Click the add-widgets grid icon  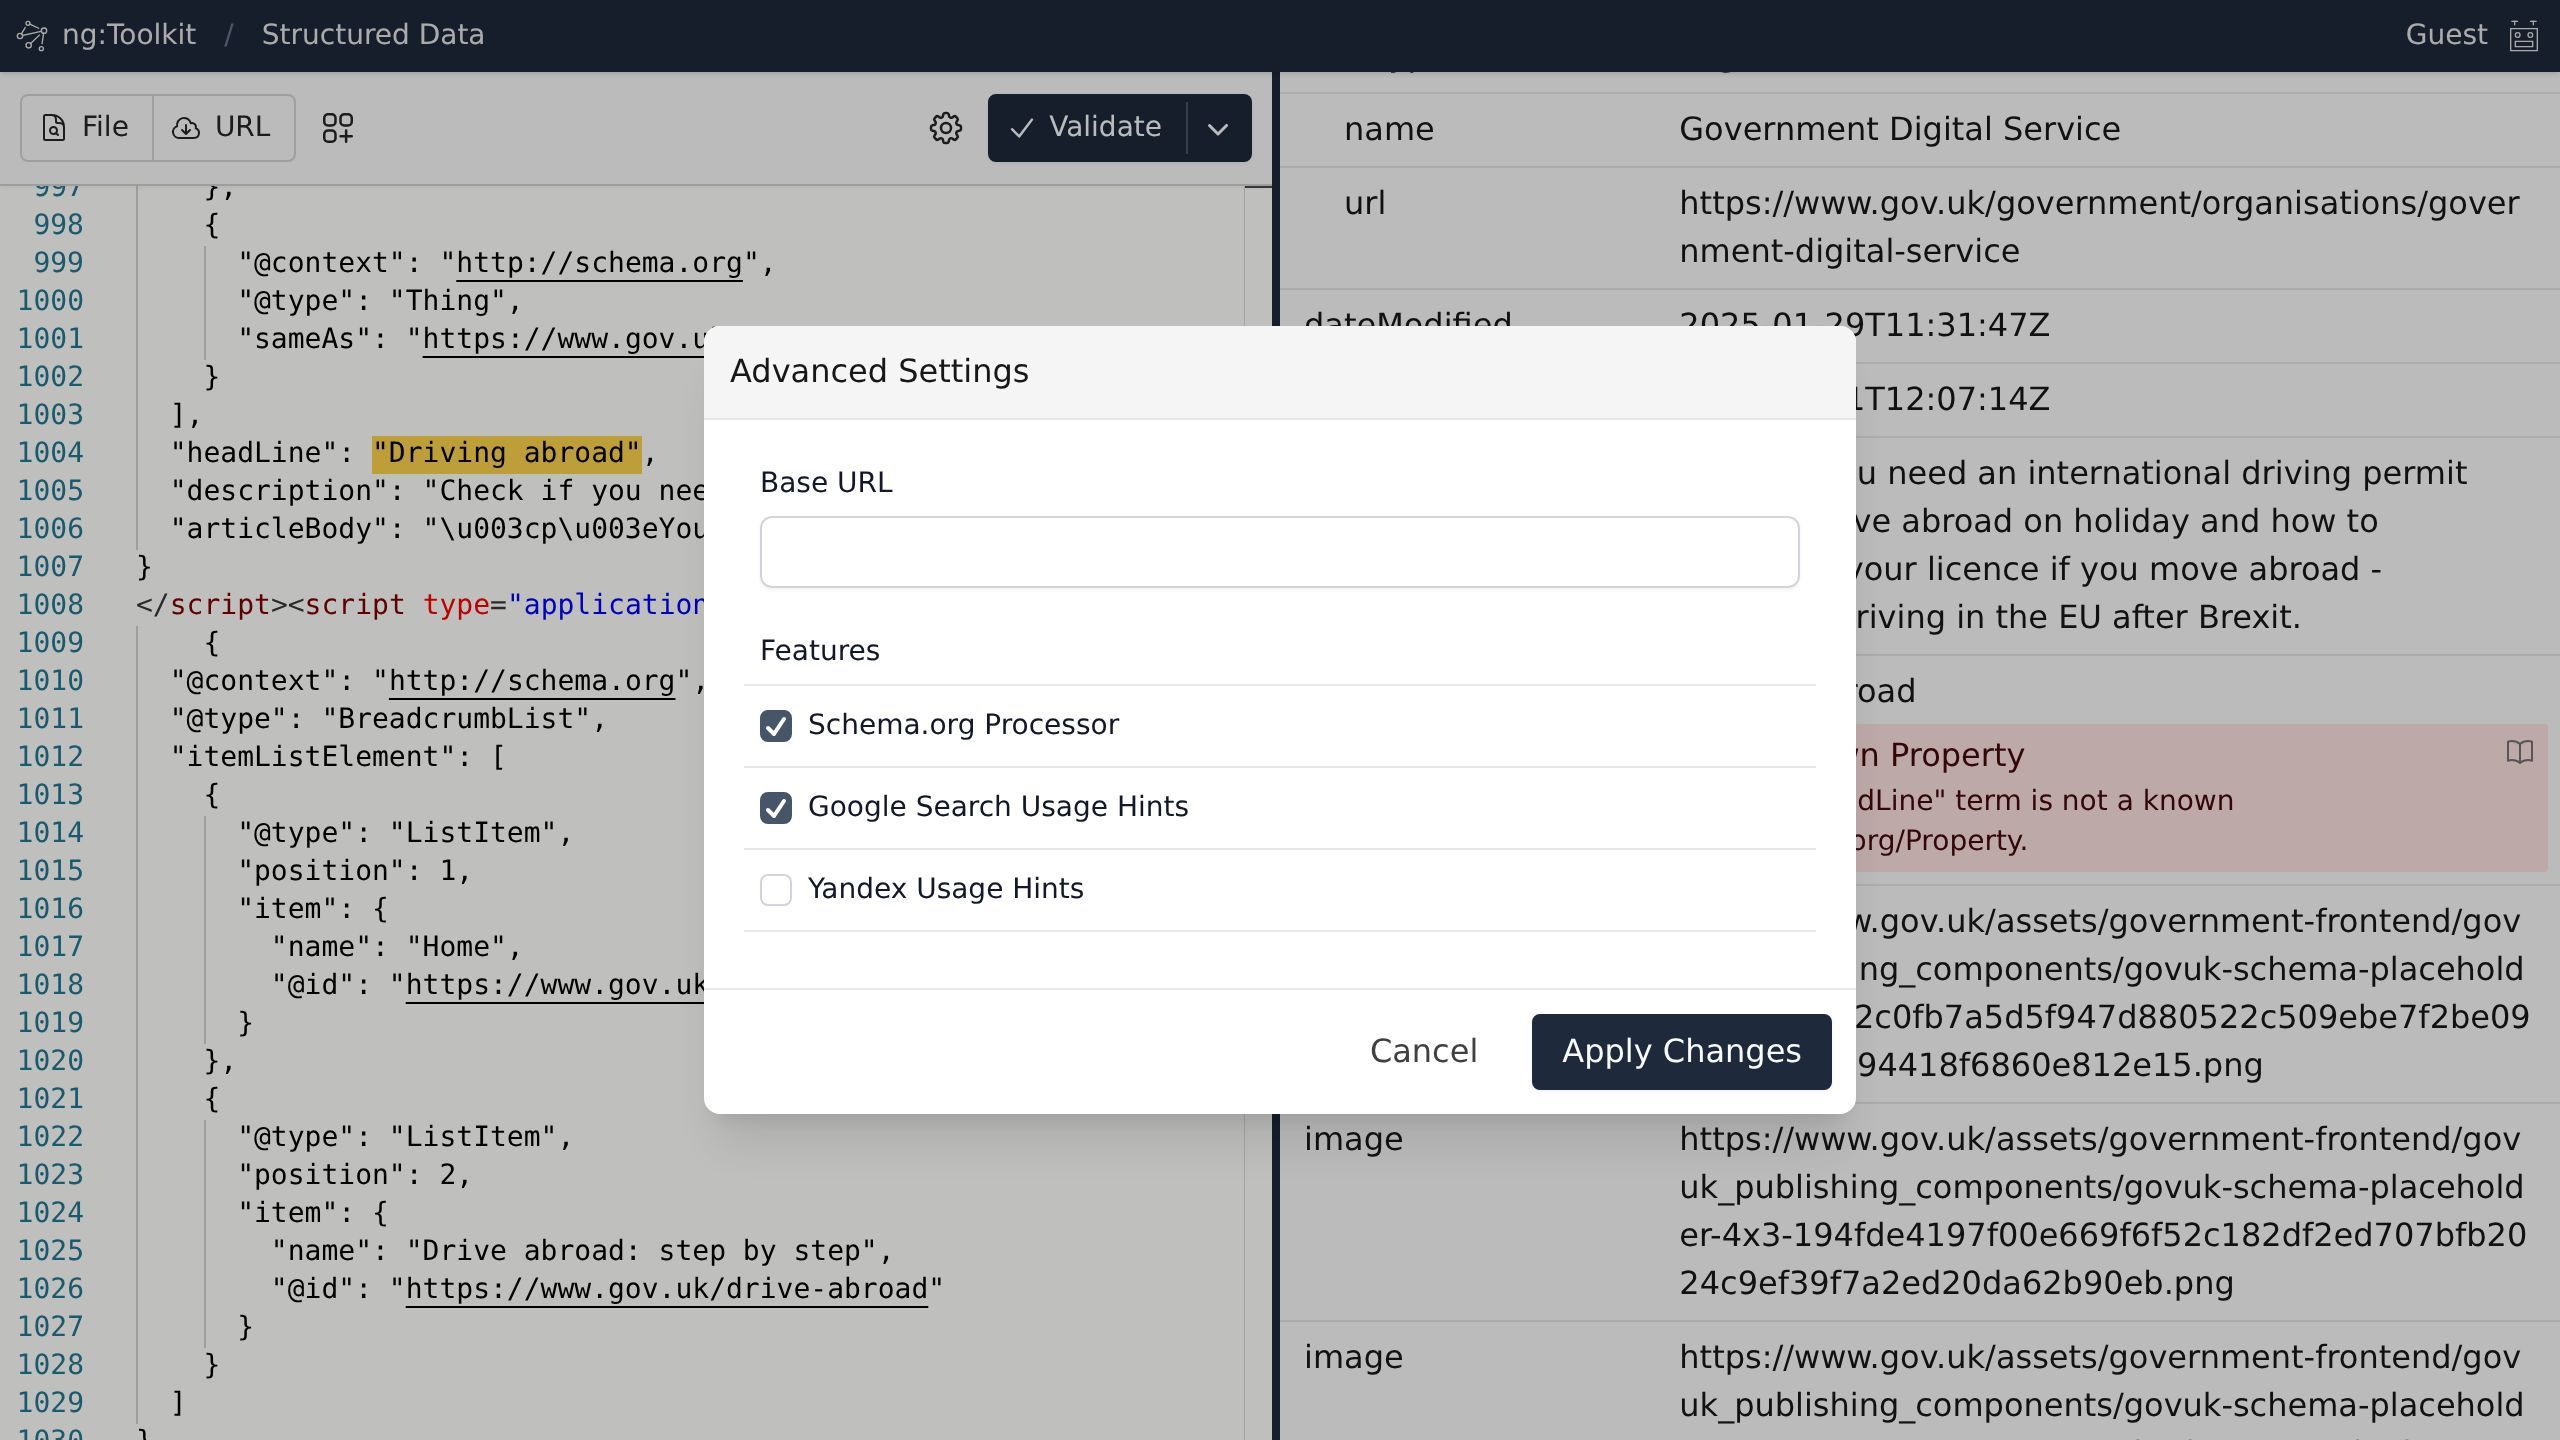pos(337,128)
